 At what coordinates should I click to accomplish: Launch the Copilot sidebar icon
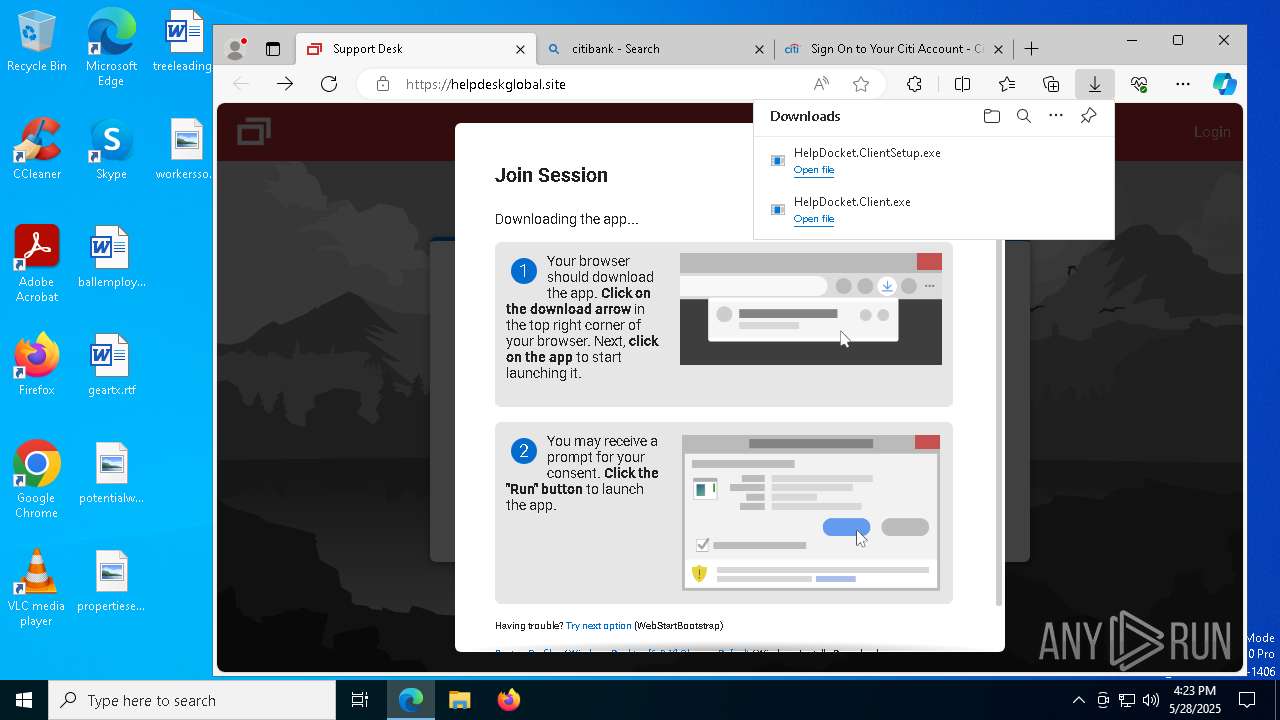(1225, 84)
